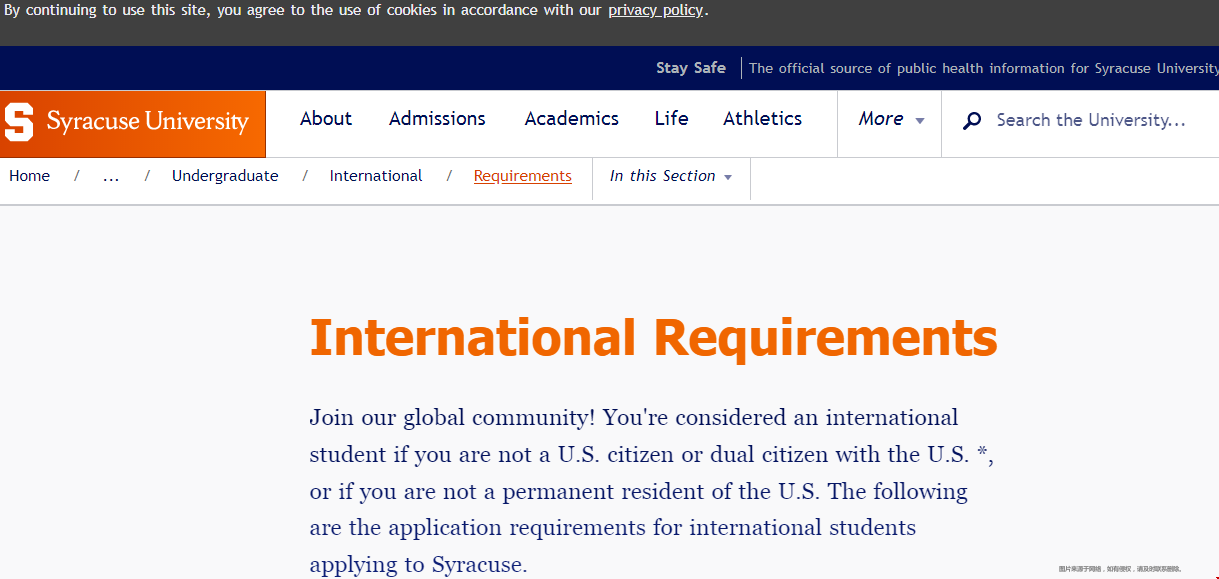The image size is (1219, 579).
Task: Go to Undergraduate breadcrumb
Action: click(x=225, y=176)
